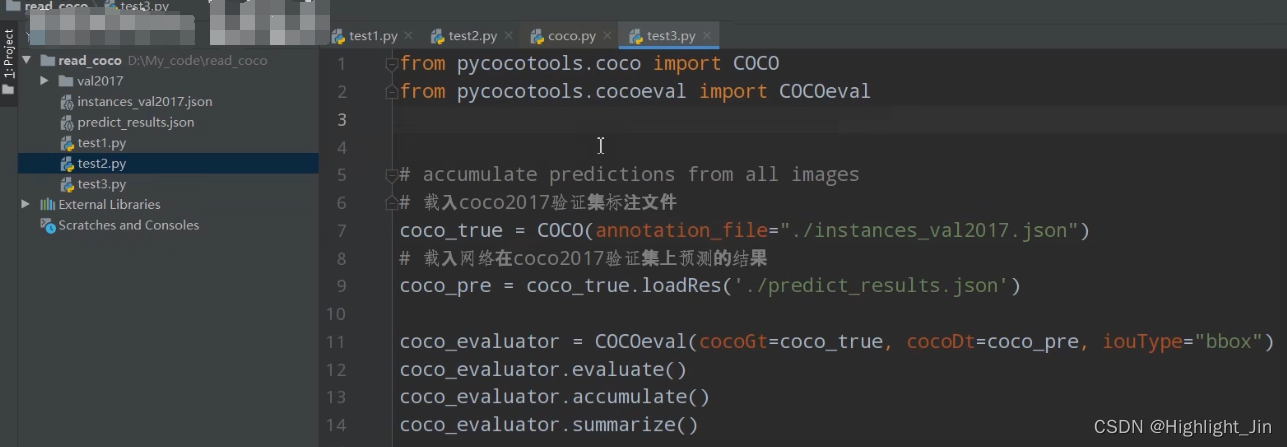Screen dimensions: 1287x447
Task: Click the read_coco root folder icon
Action: [47, 60]
